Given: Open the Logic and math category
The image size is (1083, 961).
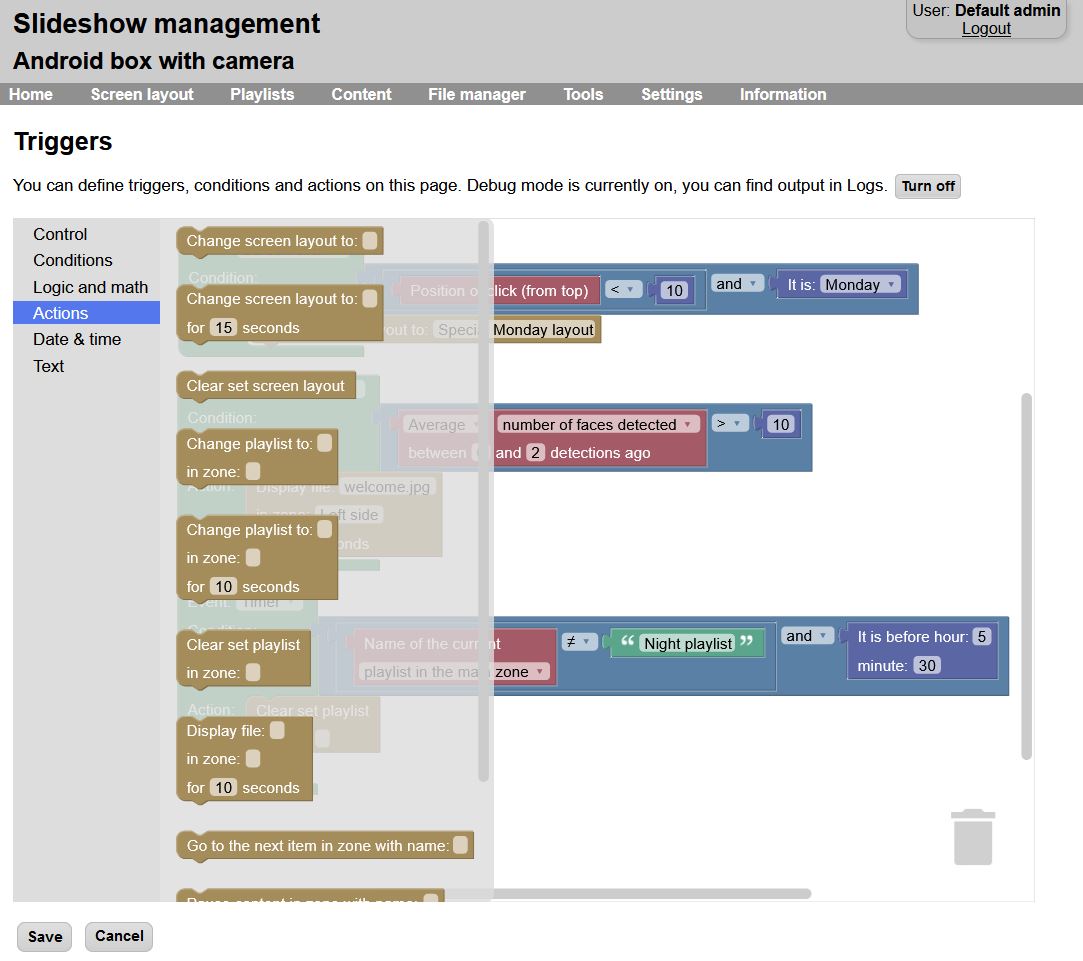Looking at the screenshot, I should point(90,287).
